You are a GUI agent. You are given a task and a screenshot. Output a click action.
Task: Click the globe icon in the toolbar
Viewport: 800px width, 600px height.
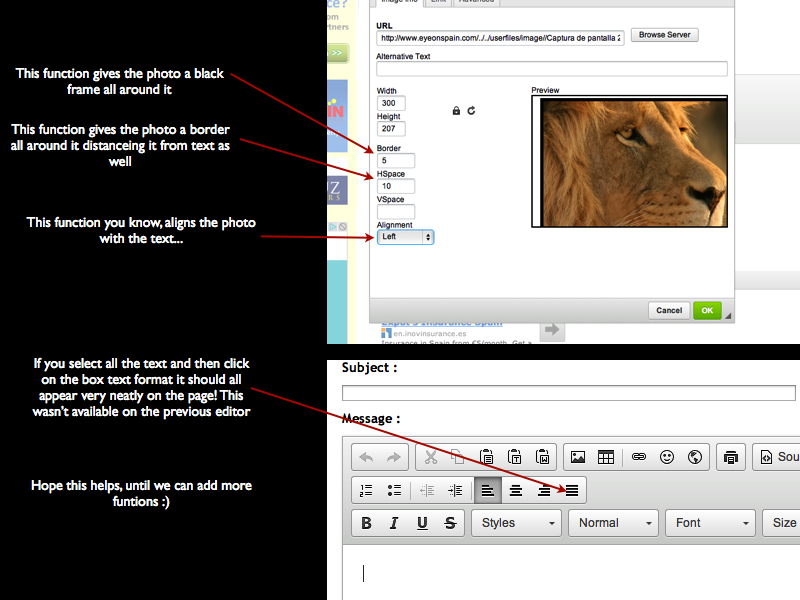(x=695, y=457)
